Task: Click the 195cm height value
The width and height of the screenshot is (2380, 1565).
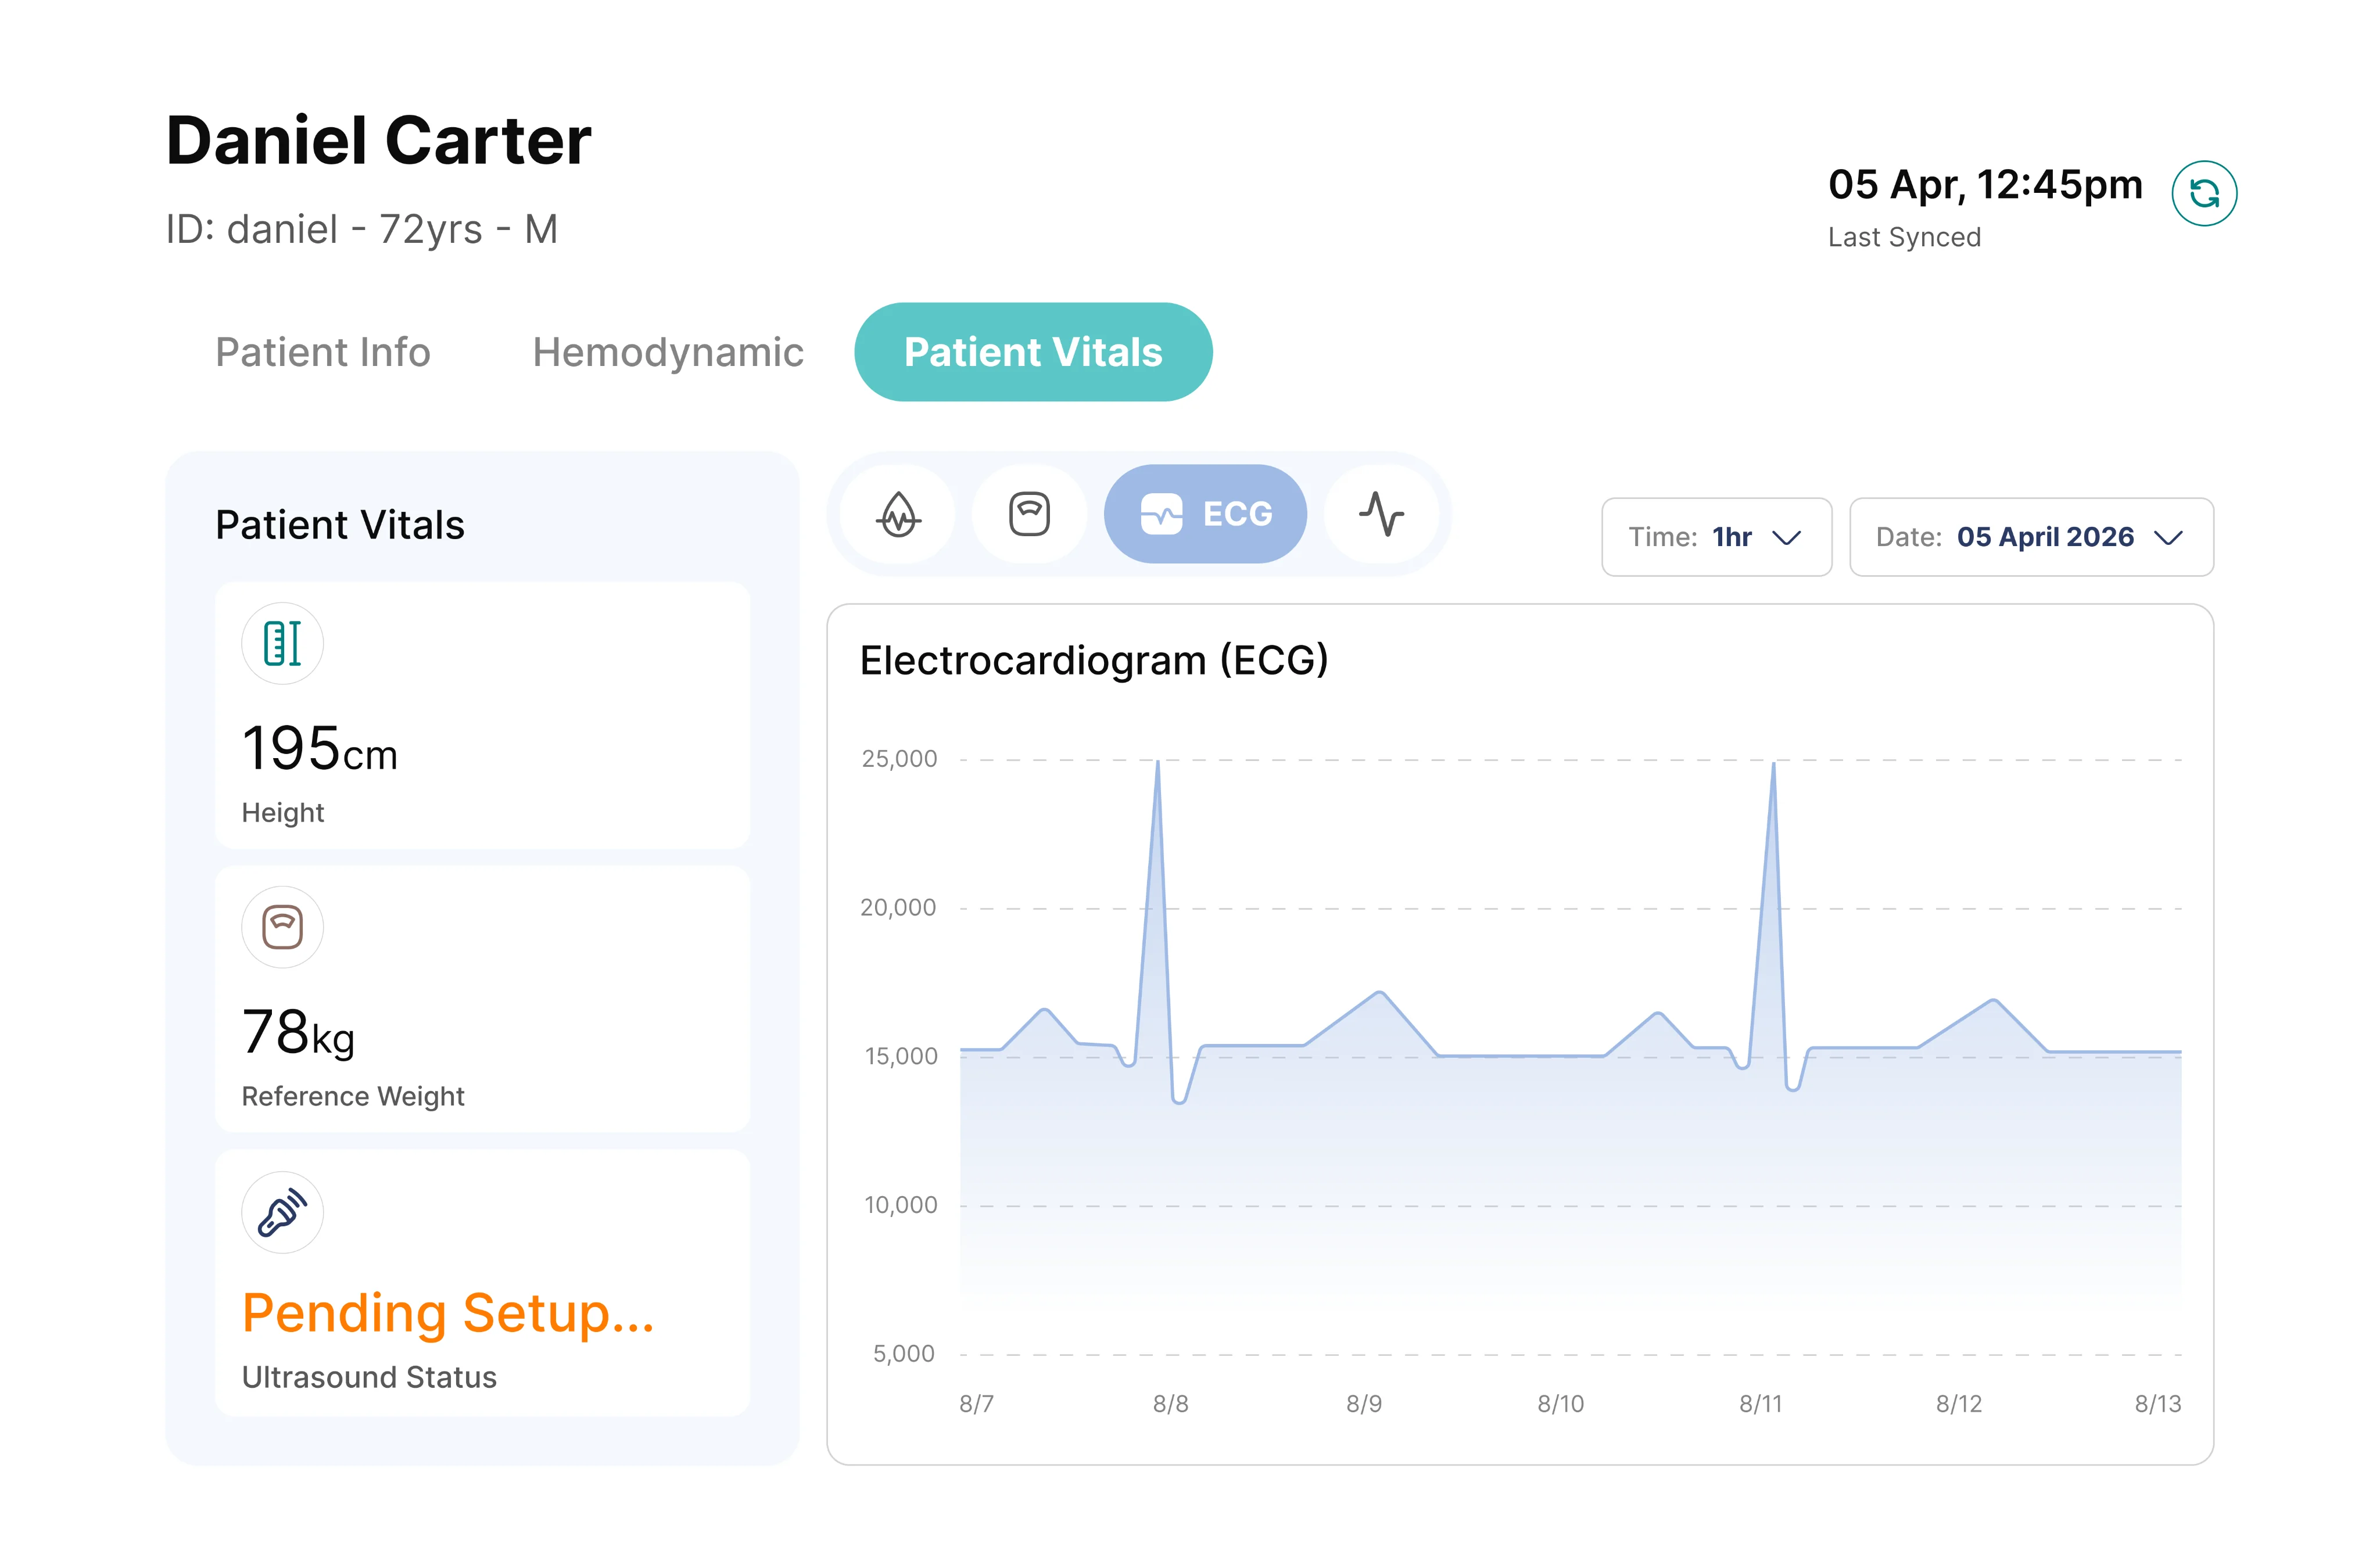Action: pos(320,748)
